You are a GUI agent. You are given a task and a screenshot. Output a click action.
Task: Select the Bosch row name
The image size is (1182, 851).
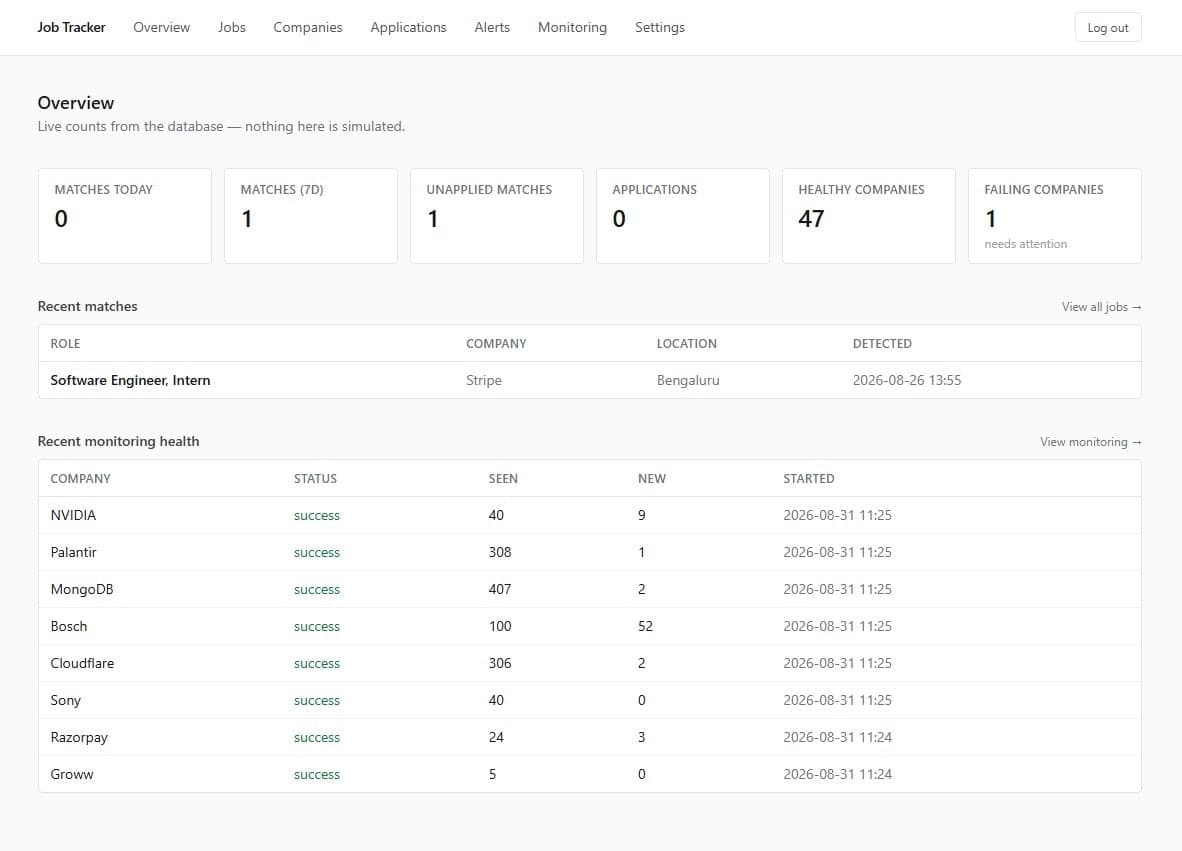coord(69,626)
